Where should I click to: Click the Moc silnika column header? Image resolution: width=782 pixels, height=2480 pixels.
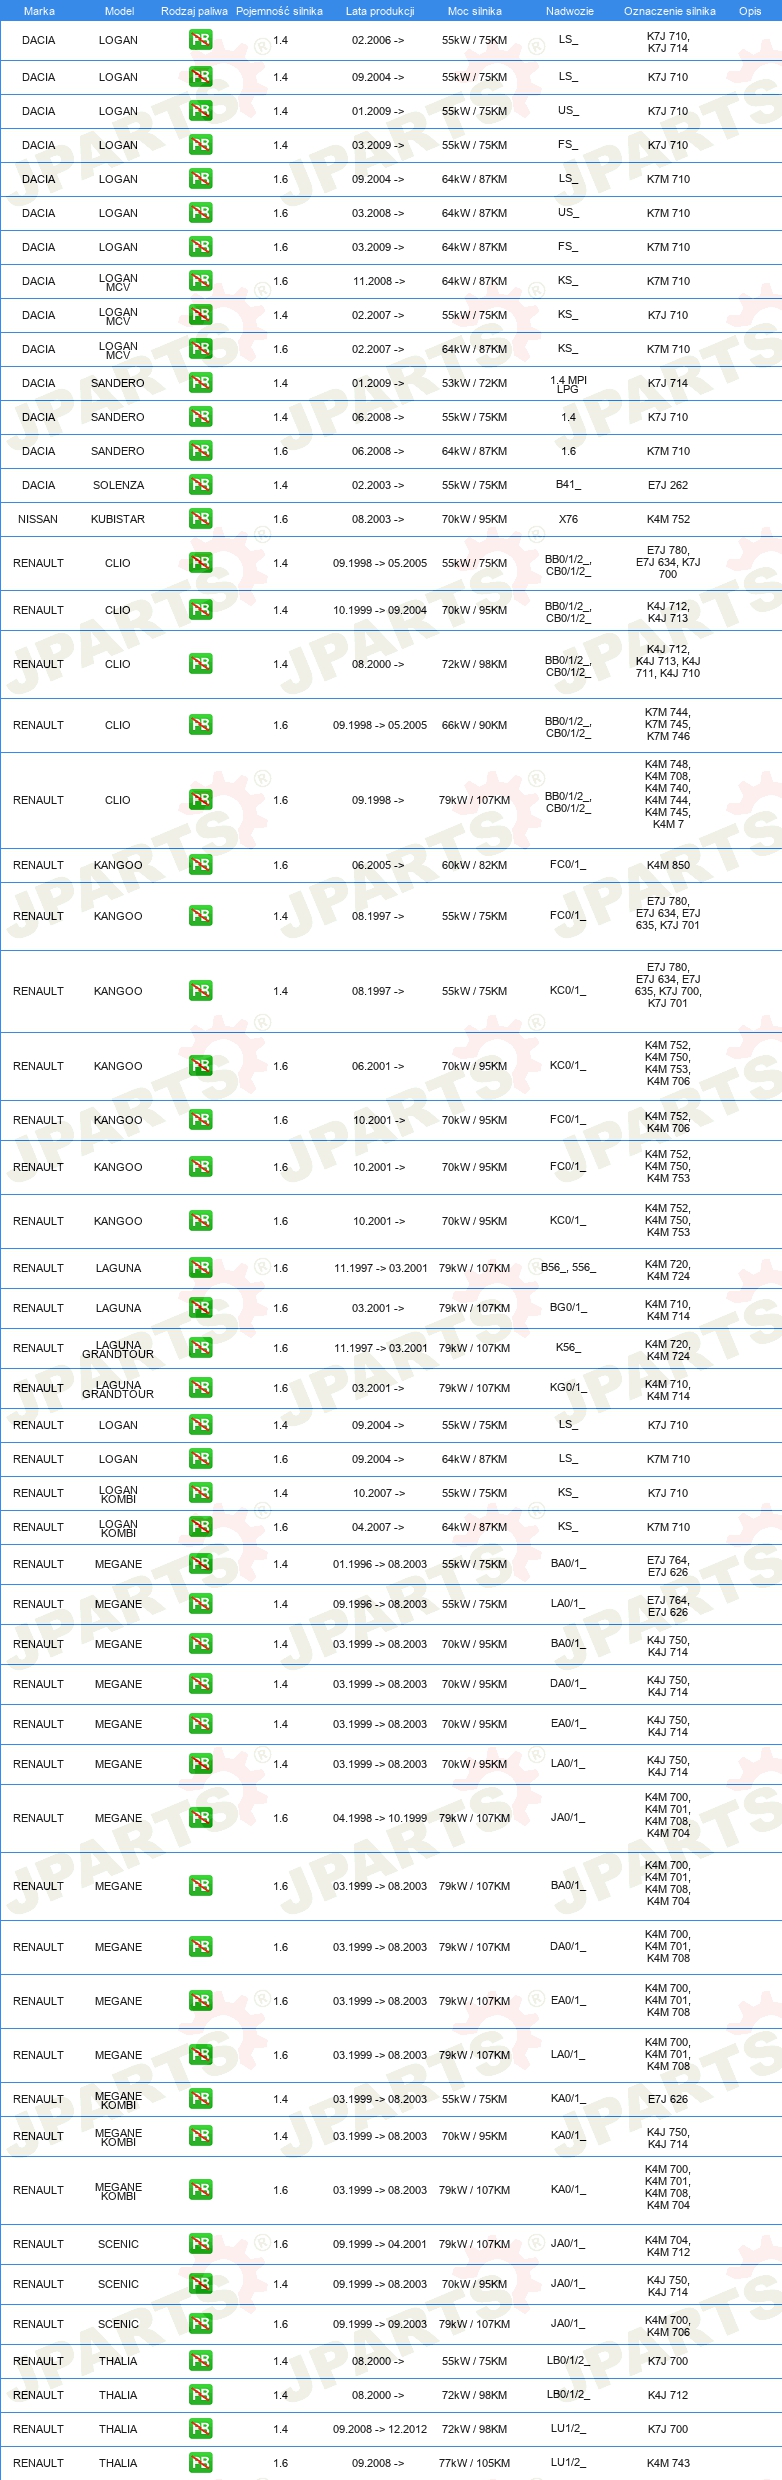pyautogui.click(x=475, y=11)
